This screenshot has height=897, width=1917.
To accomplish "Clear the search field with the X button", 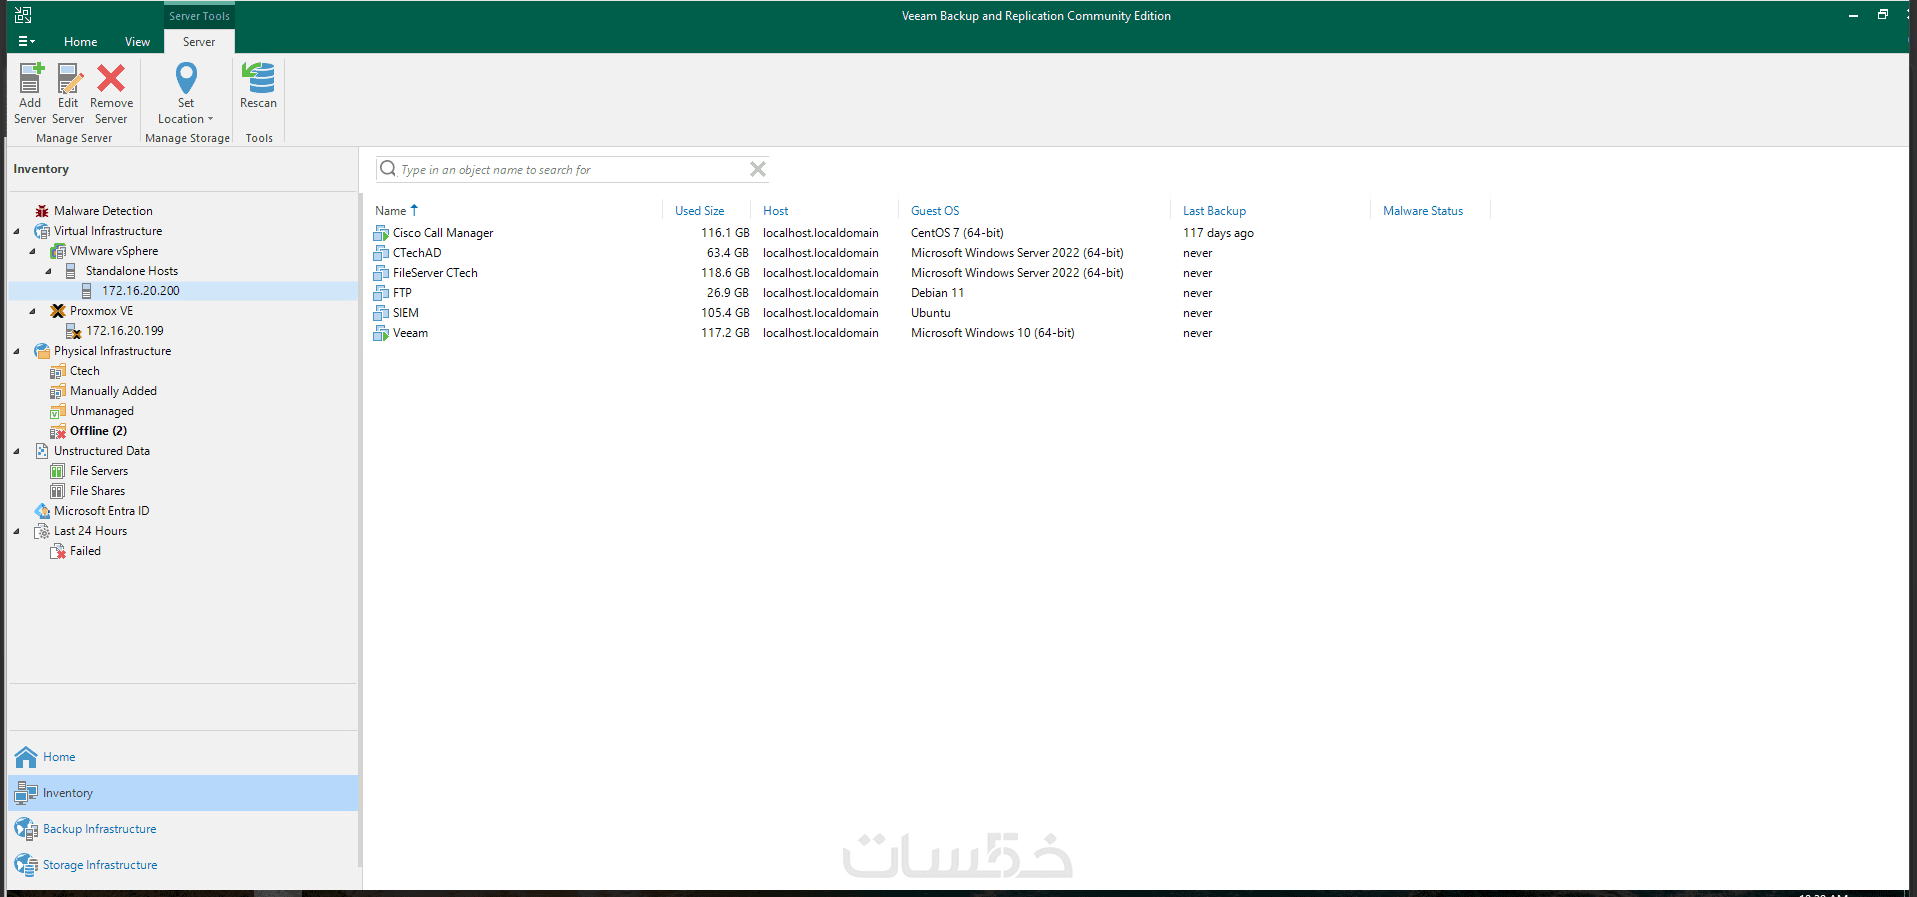I will coord(758,169).
